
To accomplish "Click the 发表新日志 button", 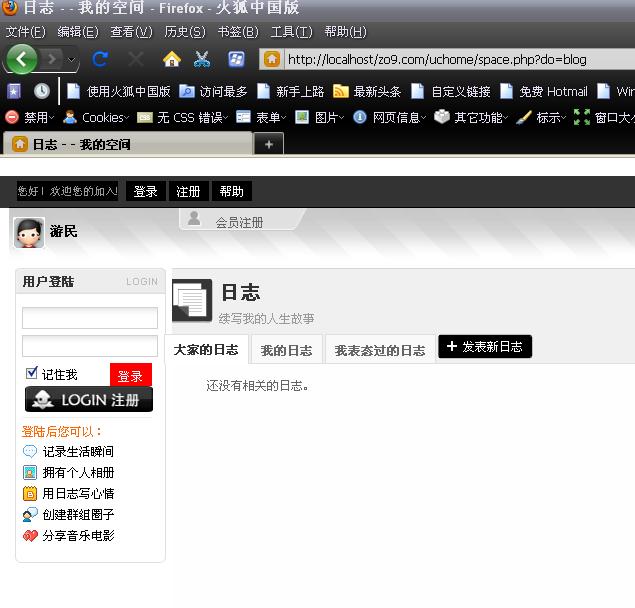I will pos(485,347).
